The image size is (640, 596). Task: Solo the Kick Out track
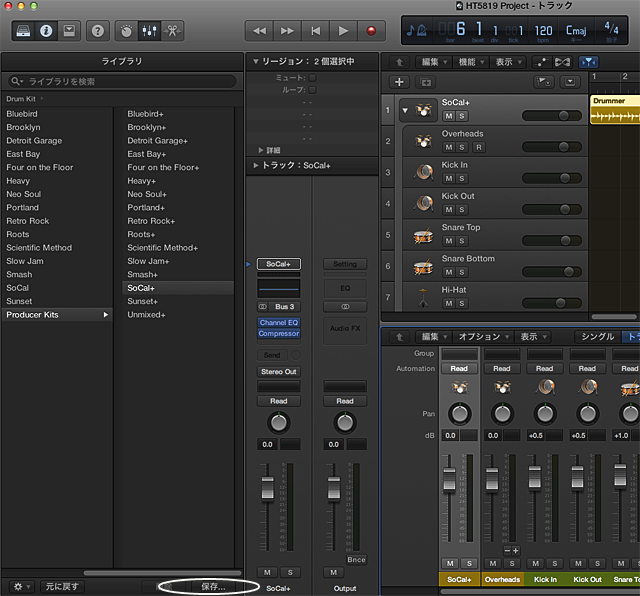[x=462, y=210]
